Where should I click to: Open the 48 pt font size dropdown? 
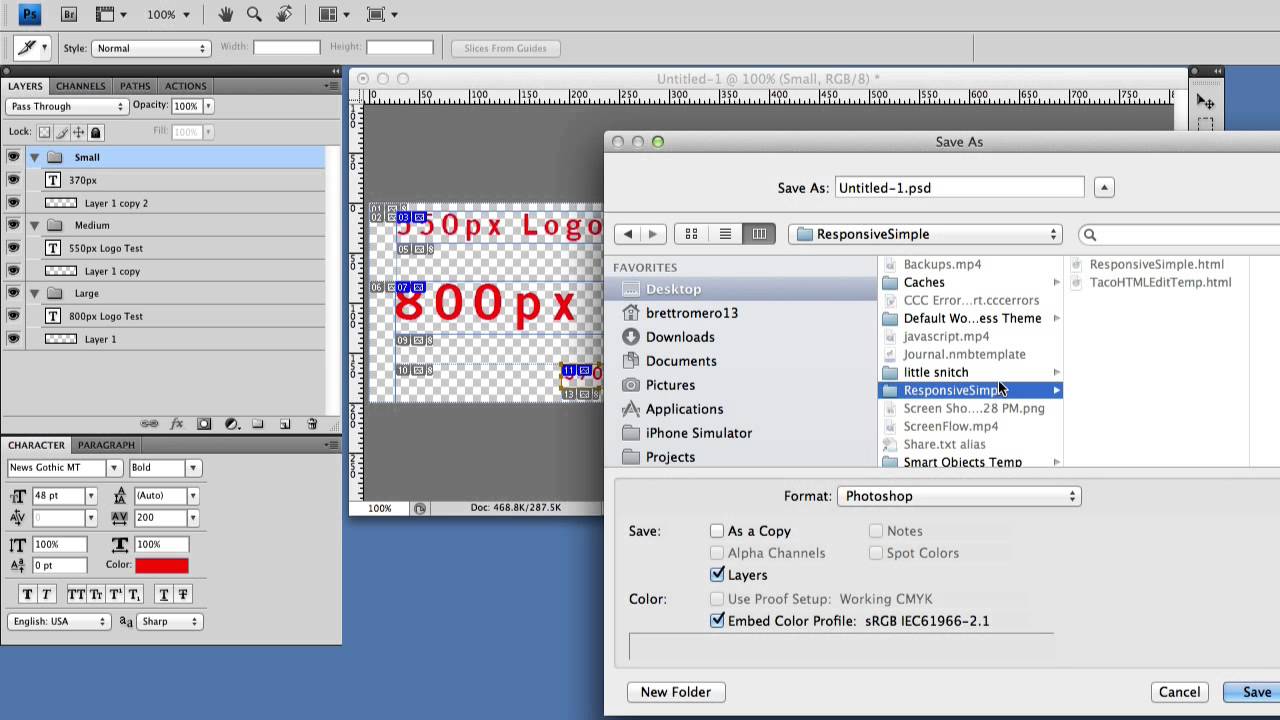(x=90, y=495)
